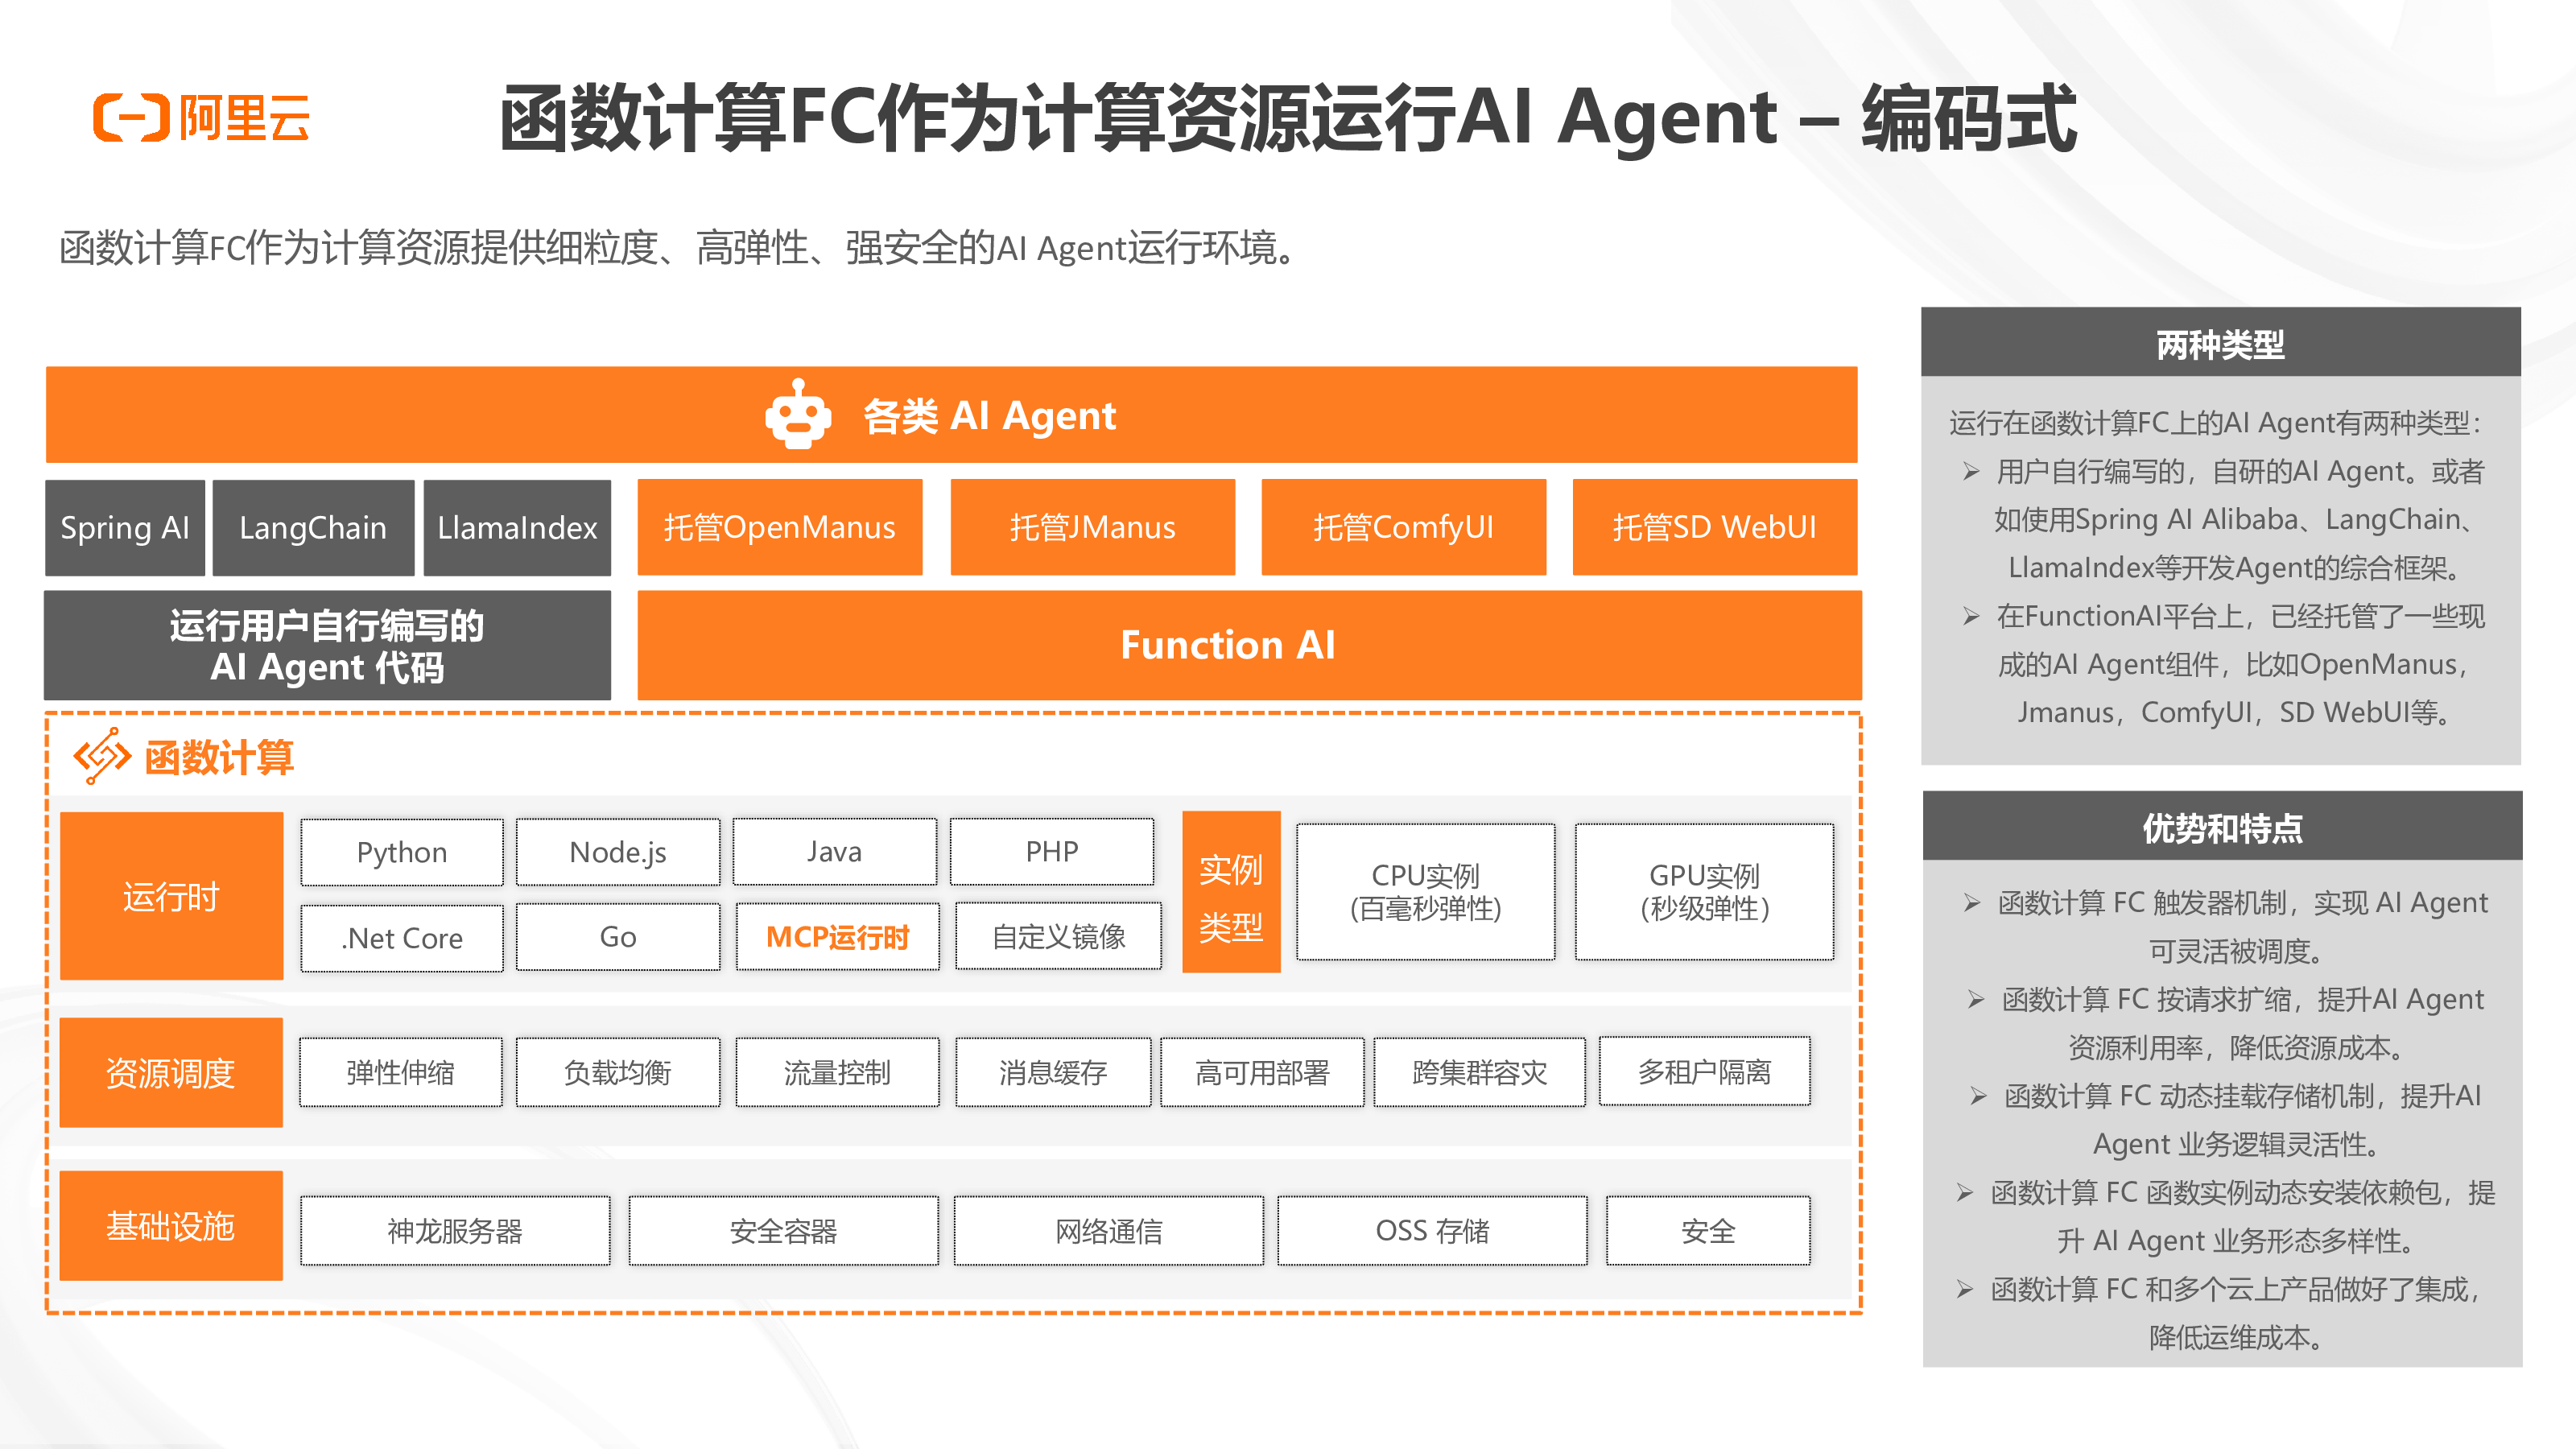Click the bullet arrow before 函数计算 FC 动态挂载存储机制
2576x1449 pixels.
pos(1978,1097)
